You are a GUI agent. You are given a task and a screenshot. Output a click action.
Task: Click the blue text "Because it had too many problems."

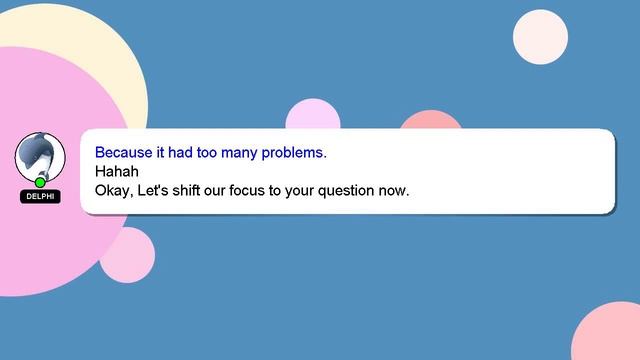pos(211,153)
